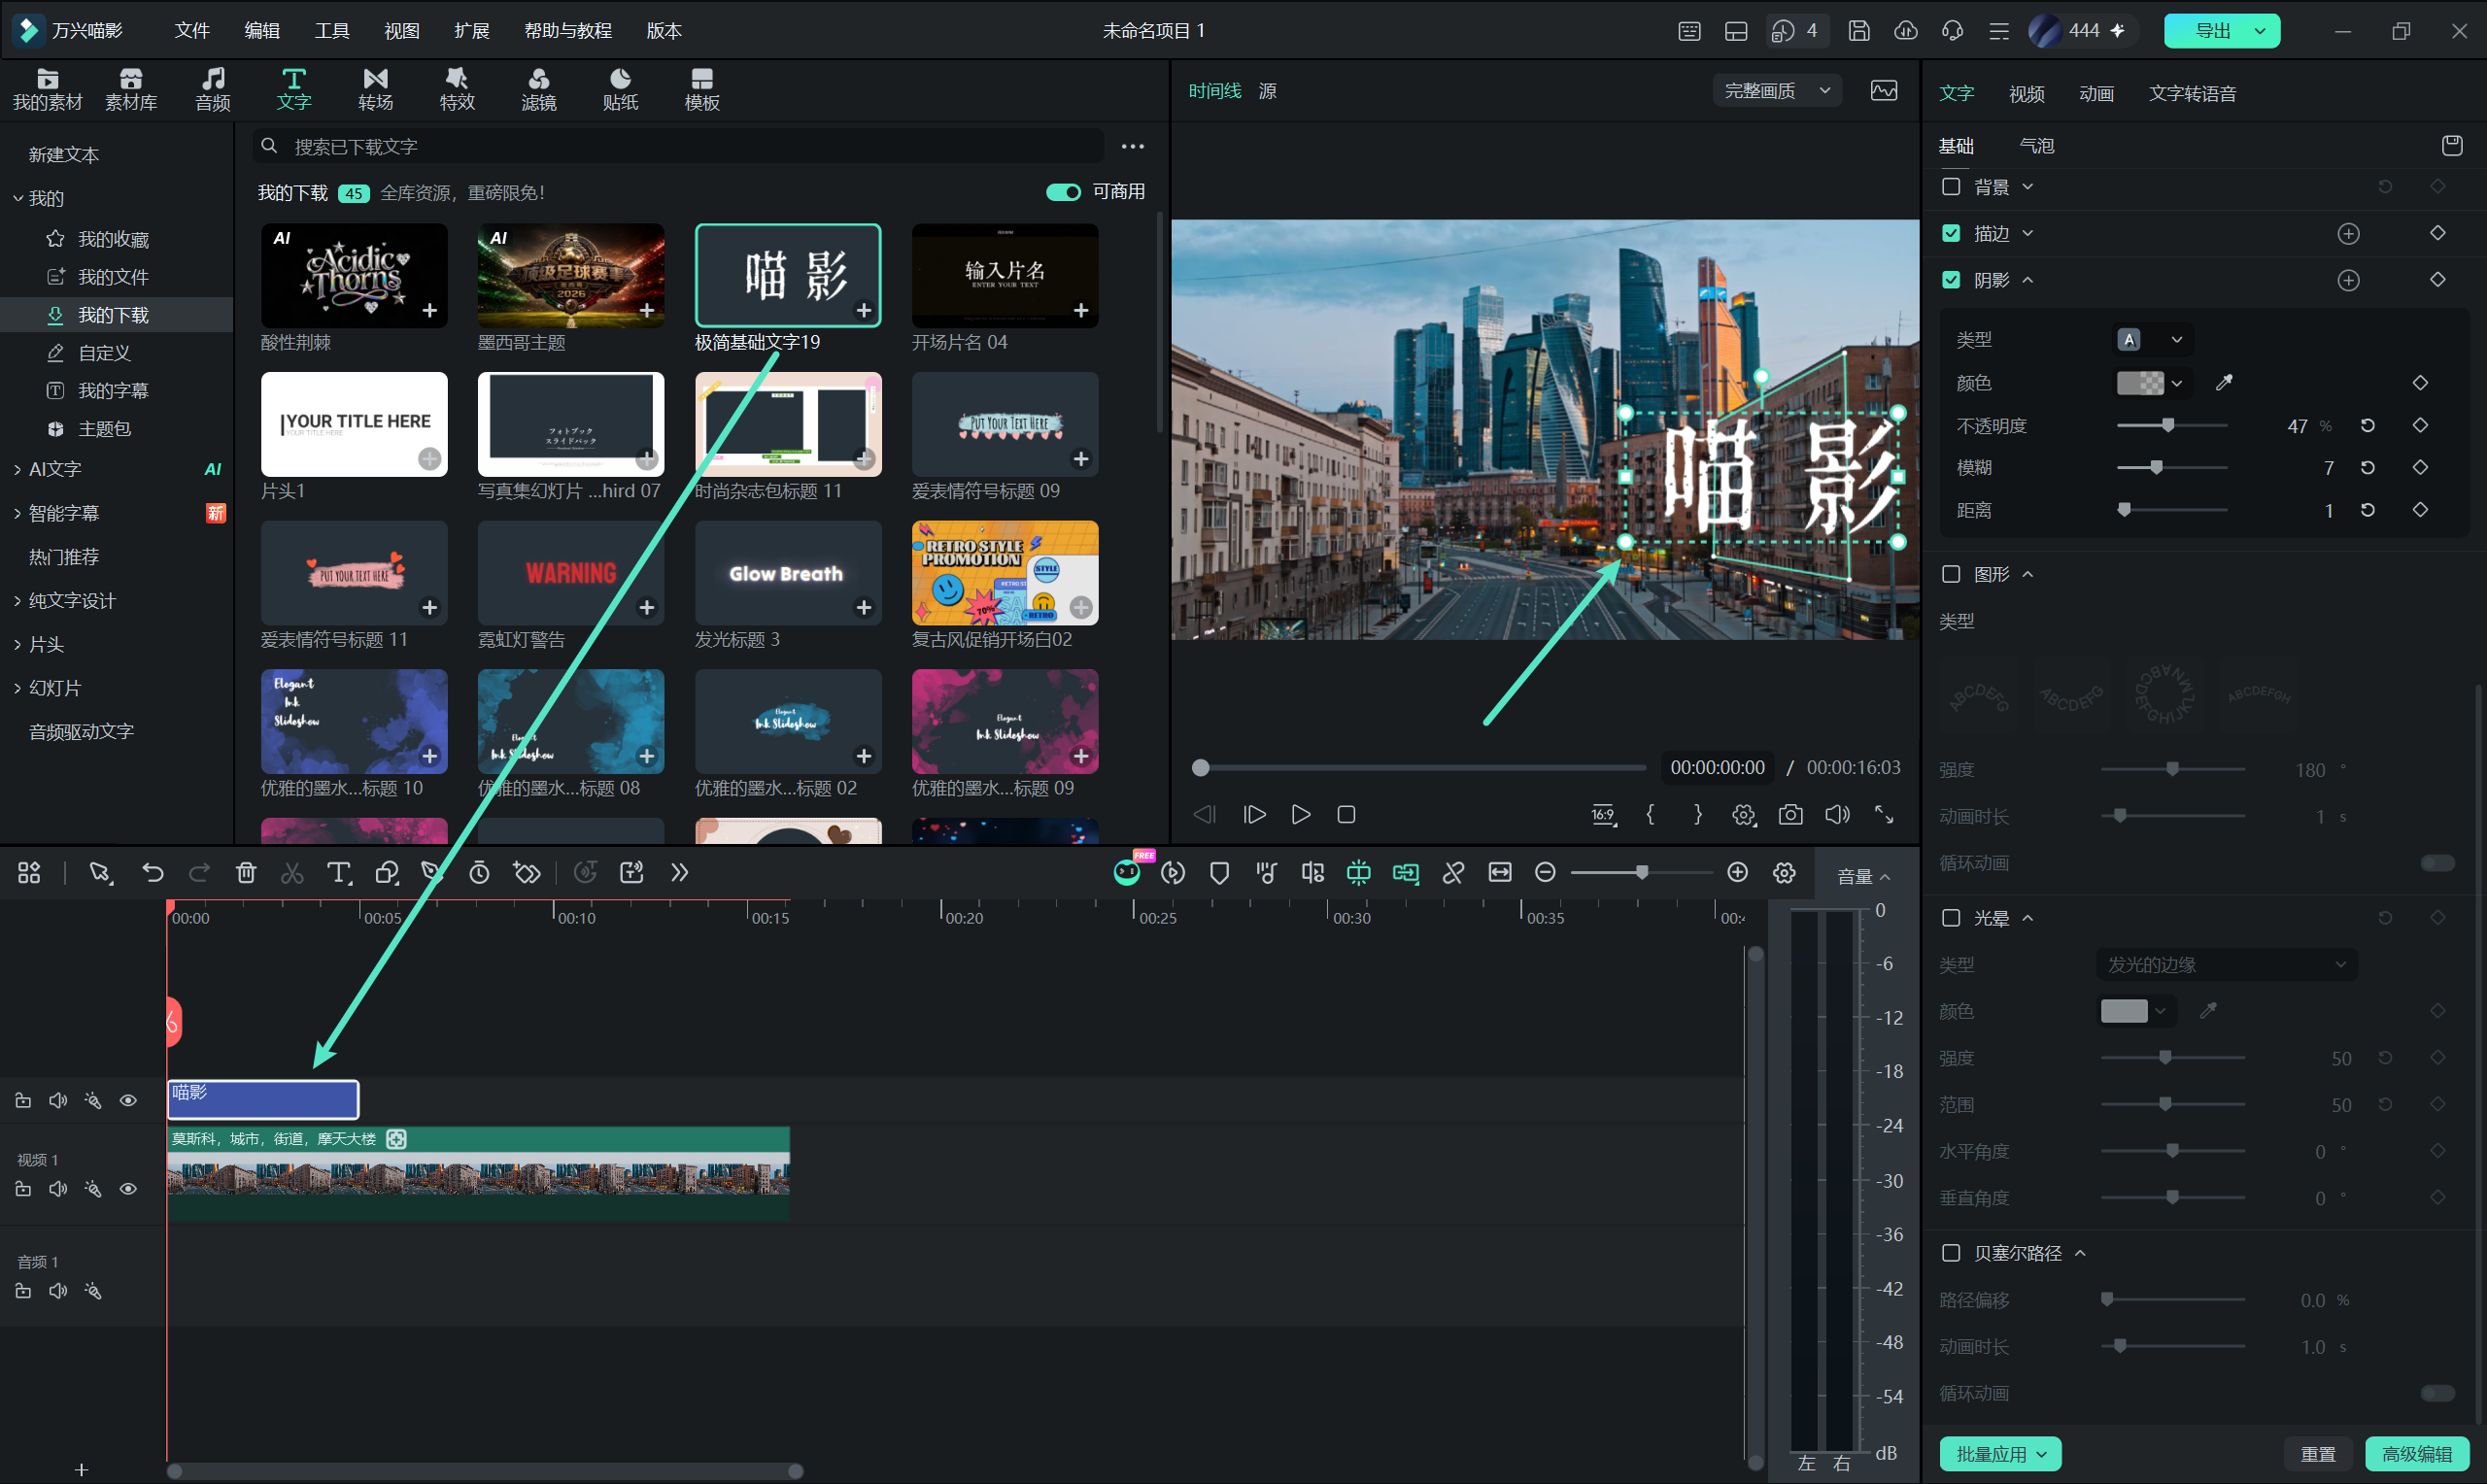
Task: Open the 贴纸 stickers library
Action: [620, 89]
